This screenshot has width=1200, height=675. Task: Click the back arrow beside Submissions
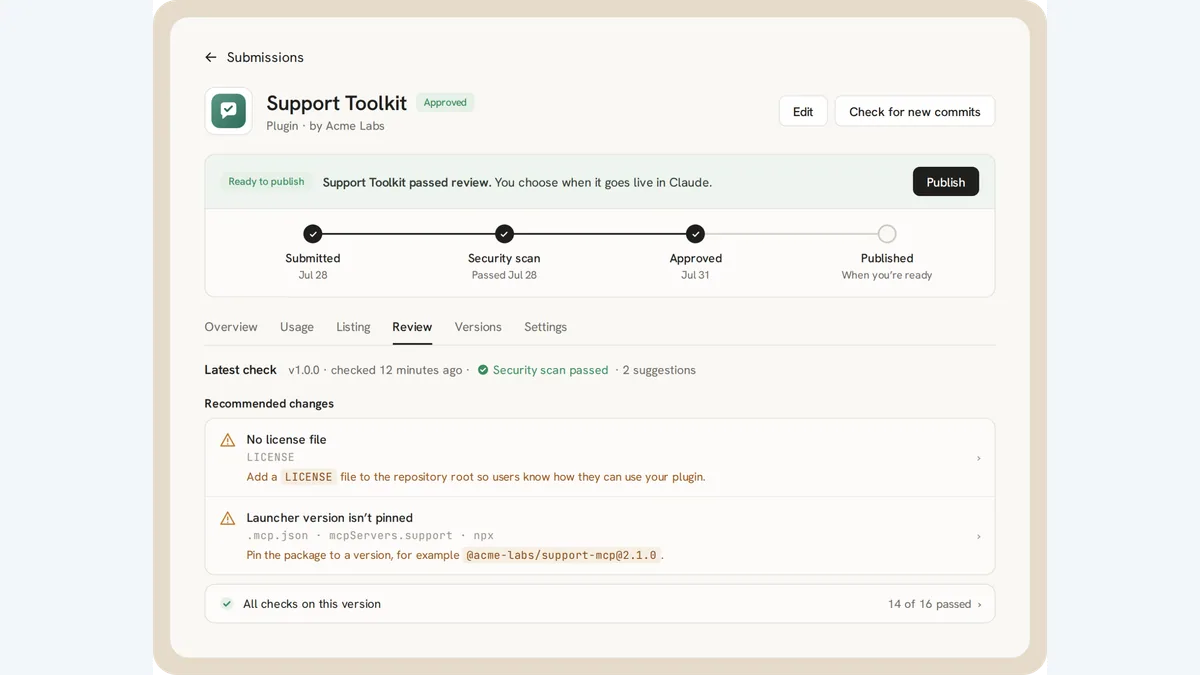pyautogui.click(x=211, y=58)
